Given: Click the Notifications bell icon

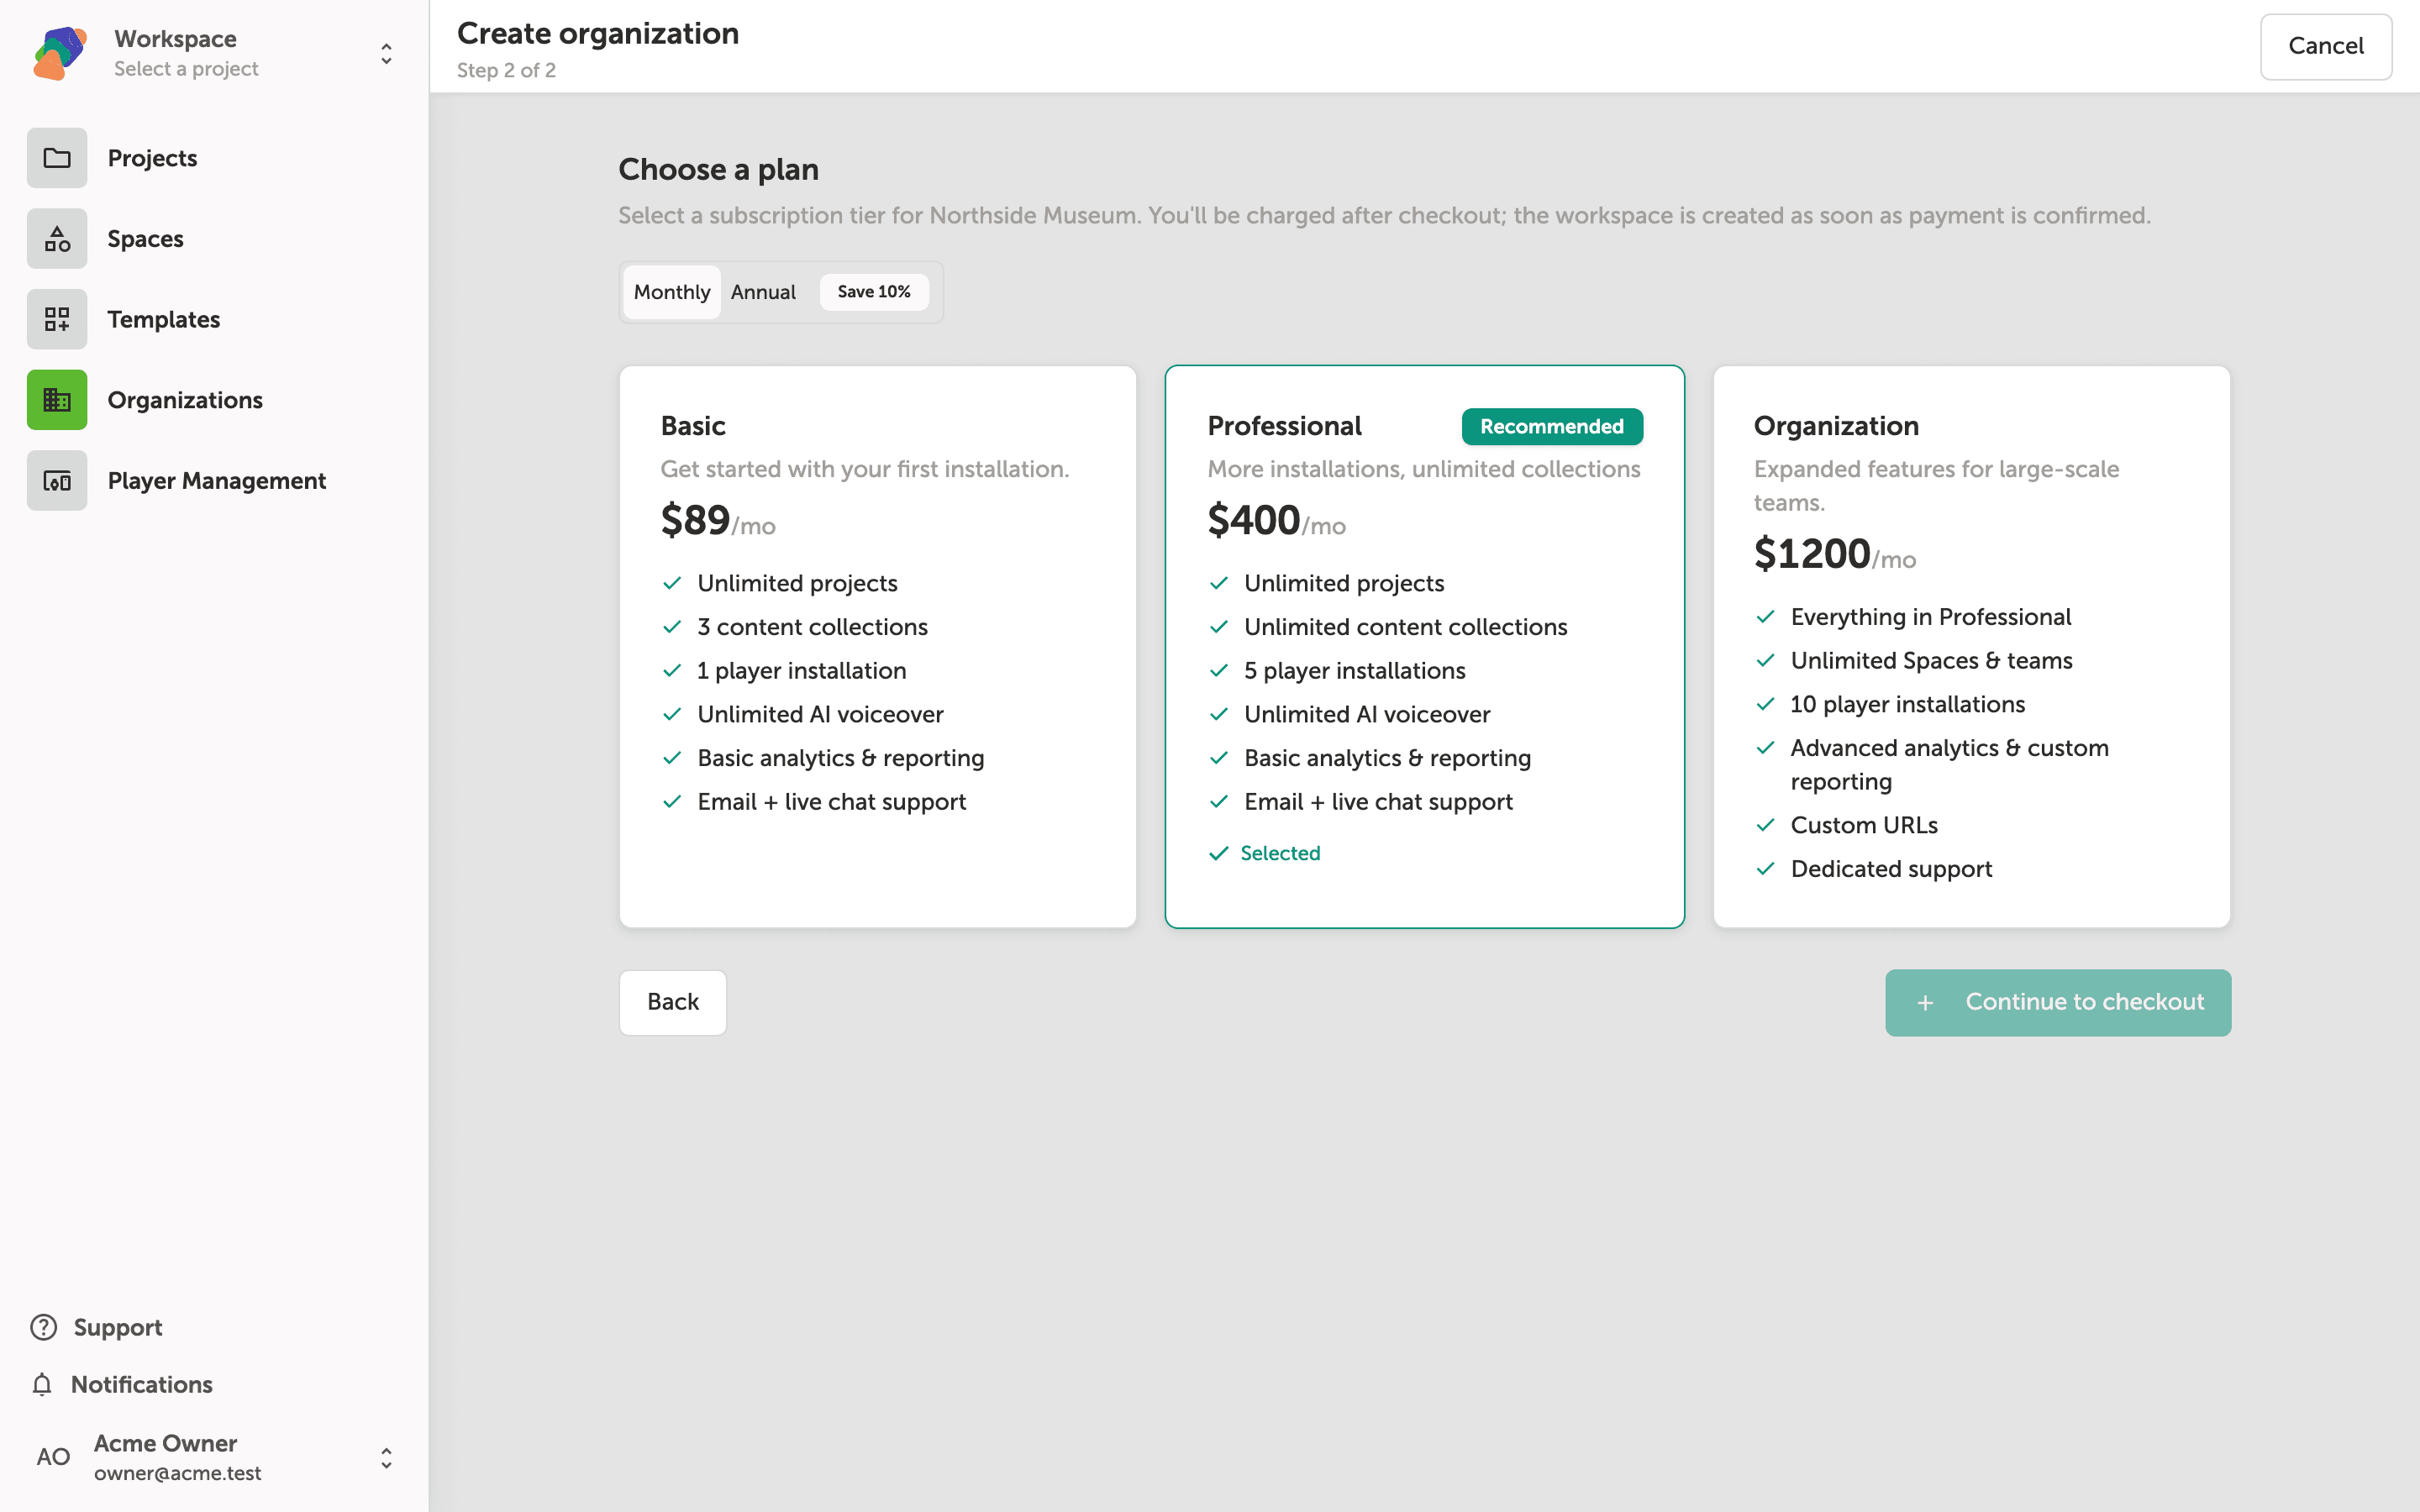Looking at the screenshot, I should [42, 1384].
